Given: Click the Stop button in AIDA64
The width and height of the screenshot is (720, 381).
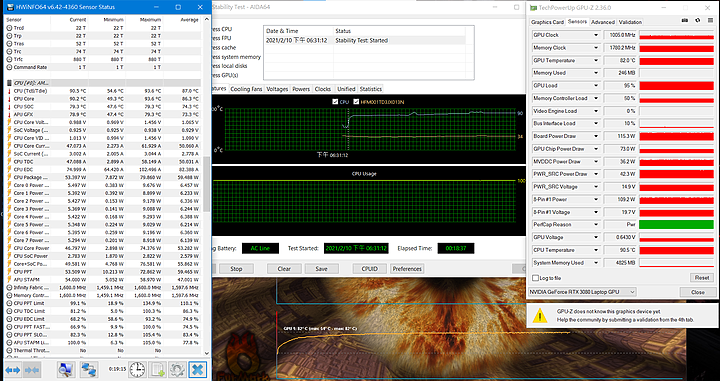Looking at the screenshot, I should point(236,269).
